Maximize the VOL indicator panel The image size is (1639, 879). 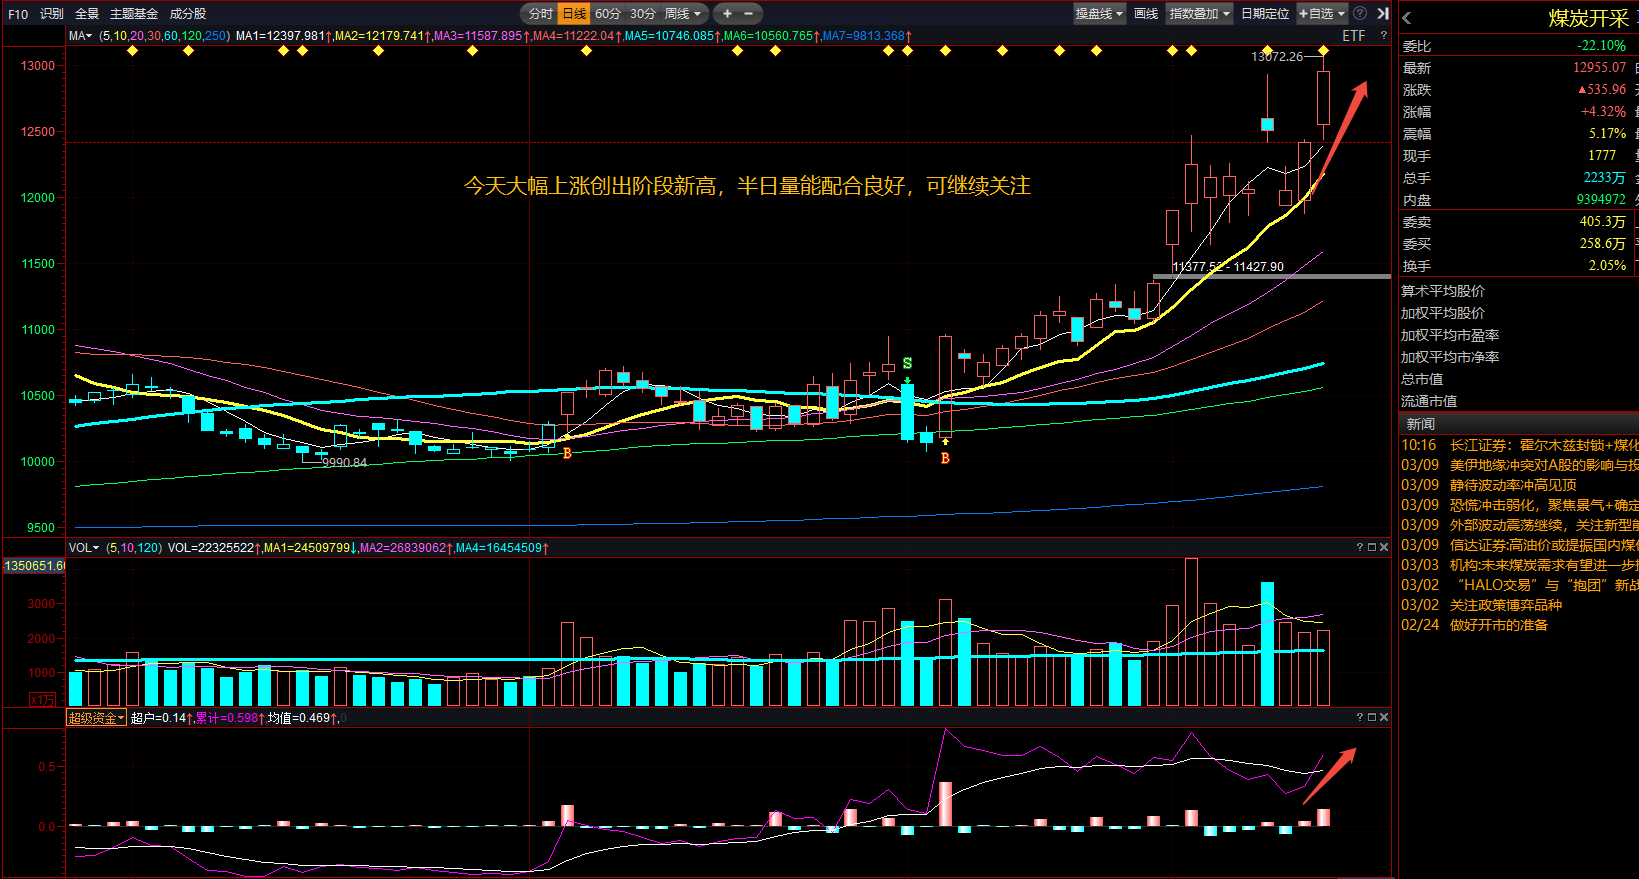point(1372,547)
